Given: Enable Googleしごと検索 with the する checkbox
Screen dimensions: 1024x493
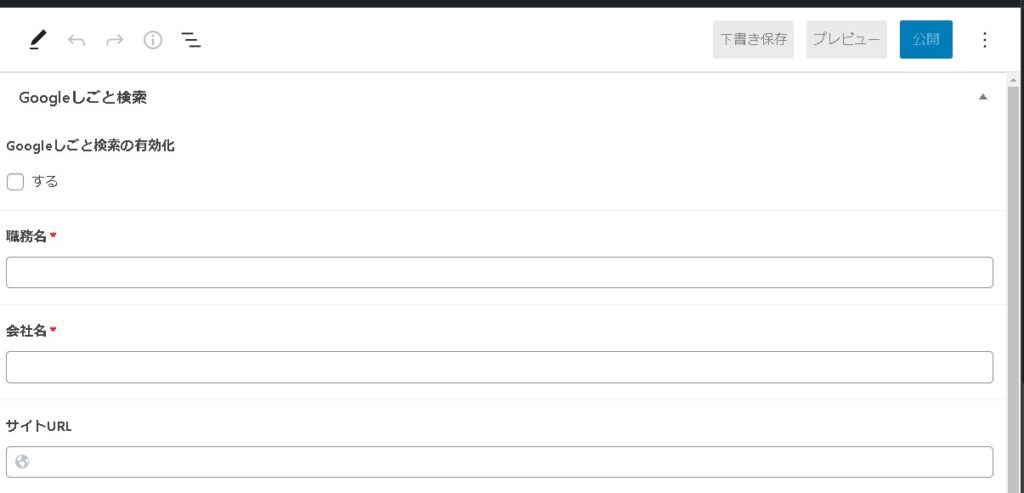Looking at the screenshot, I should click(15, 182).
